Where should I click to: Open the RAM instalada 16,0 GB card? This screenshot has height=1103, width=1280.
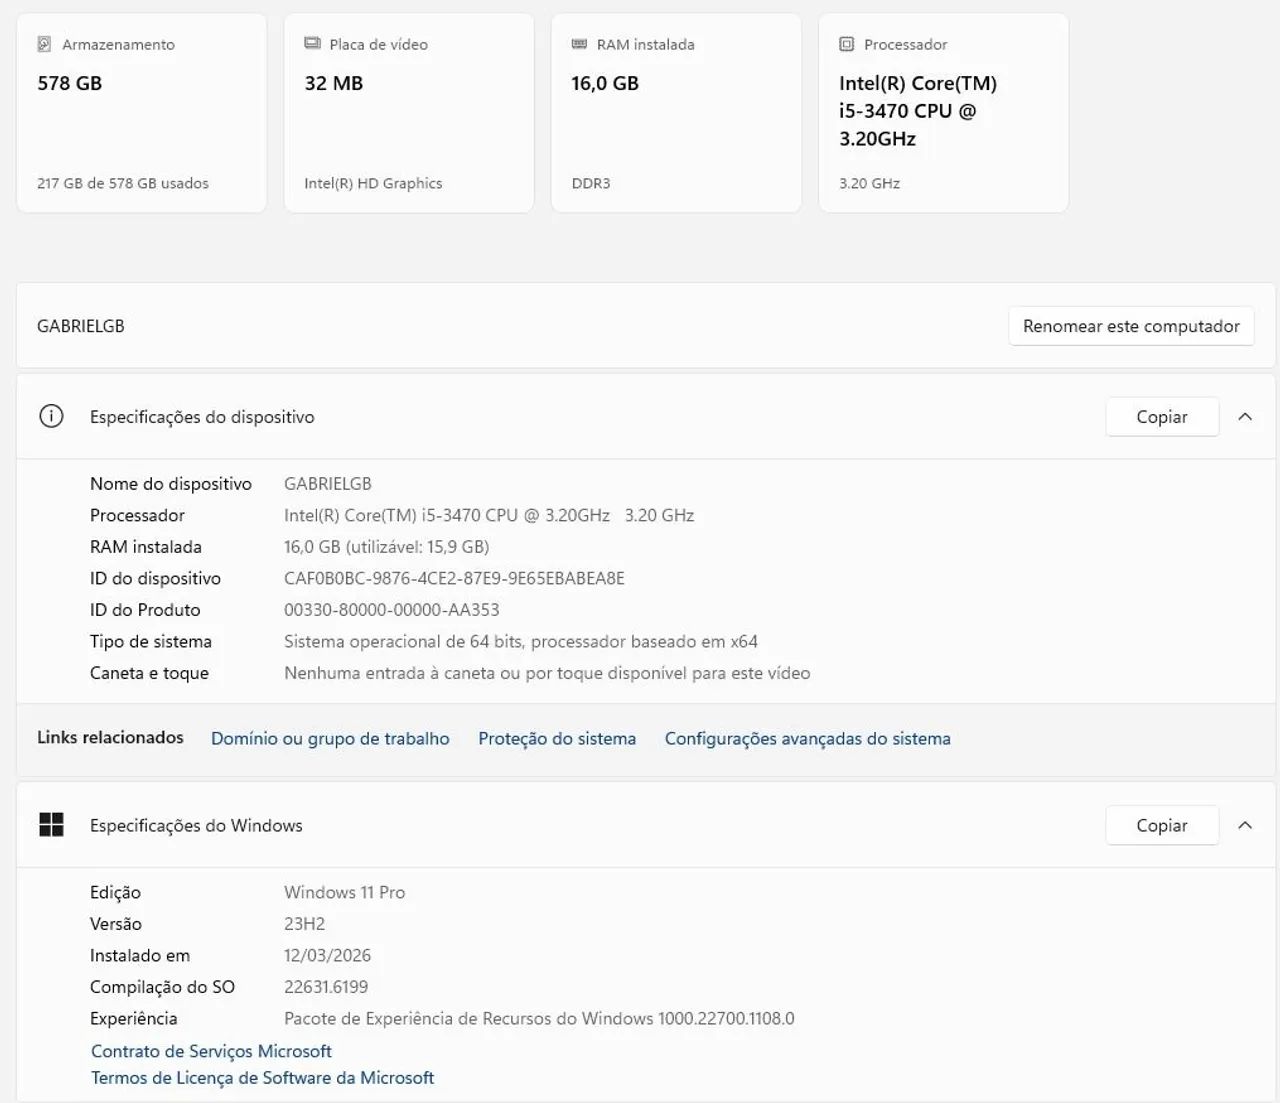point(676,113)
